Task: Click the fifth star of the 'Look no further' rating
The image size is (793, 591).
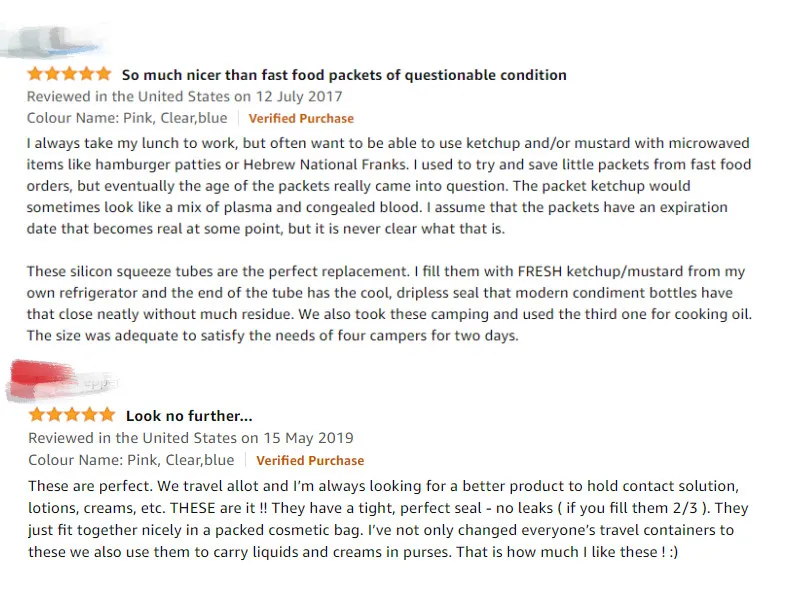Action: 107,415
